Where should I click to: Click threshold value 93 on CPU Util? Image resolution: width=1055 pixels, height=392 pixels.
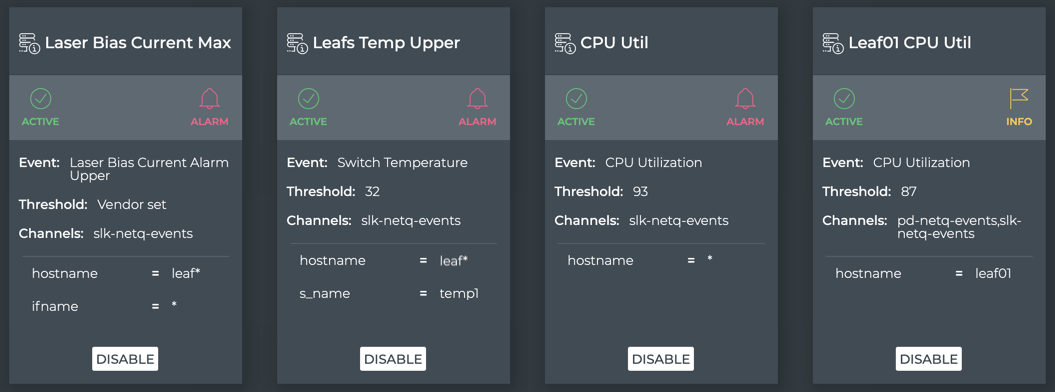pos(640,192)
